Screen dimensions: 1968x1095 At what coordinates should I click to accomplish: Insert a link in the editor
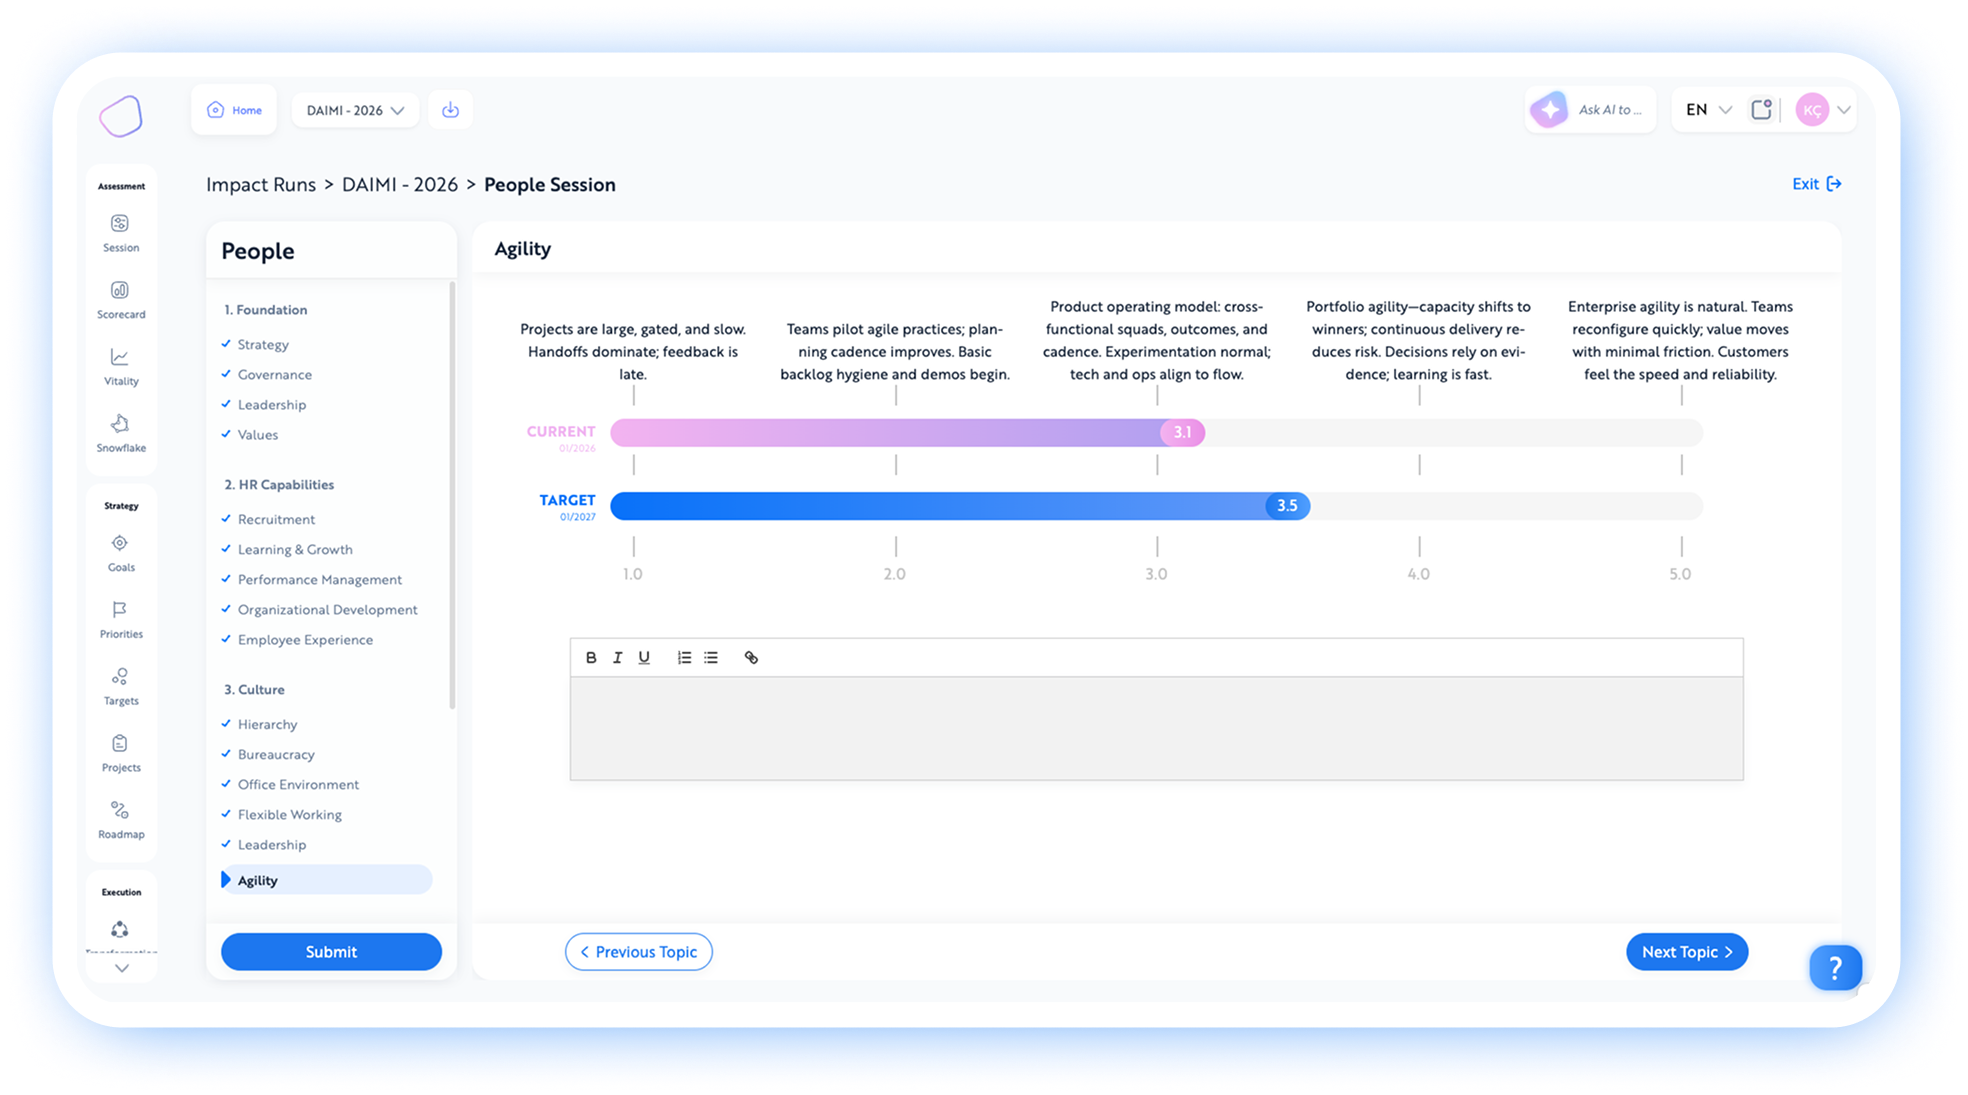tap(751, 658)
